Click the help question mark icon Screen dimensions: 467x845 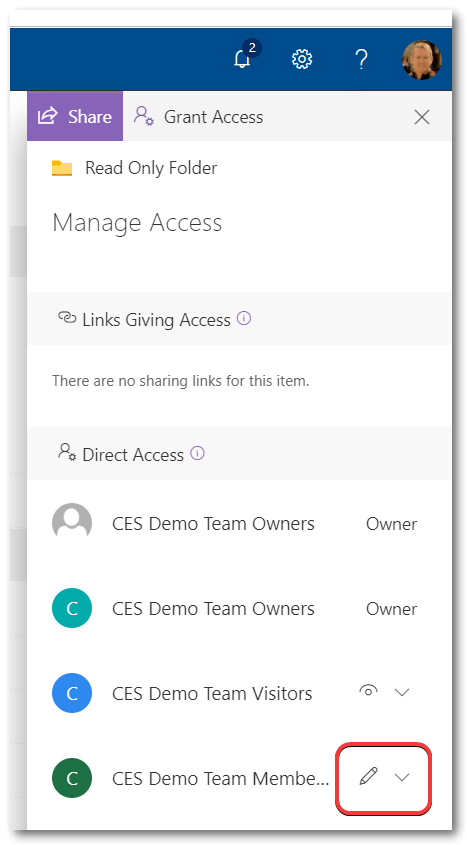pyautogui.click(x=361, y=59)
